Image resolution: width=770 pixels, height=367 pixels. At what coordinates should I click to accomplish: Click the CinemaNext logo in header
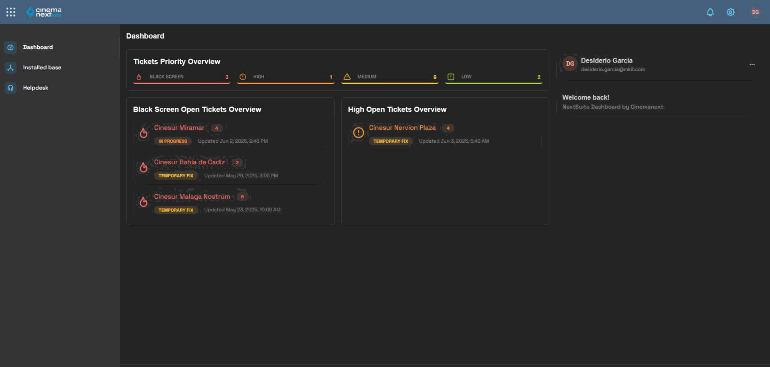[44, 12]
